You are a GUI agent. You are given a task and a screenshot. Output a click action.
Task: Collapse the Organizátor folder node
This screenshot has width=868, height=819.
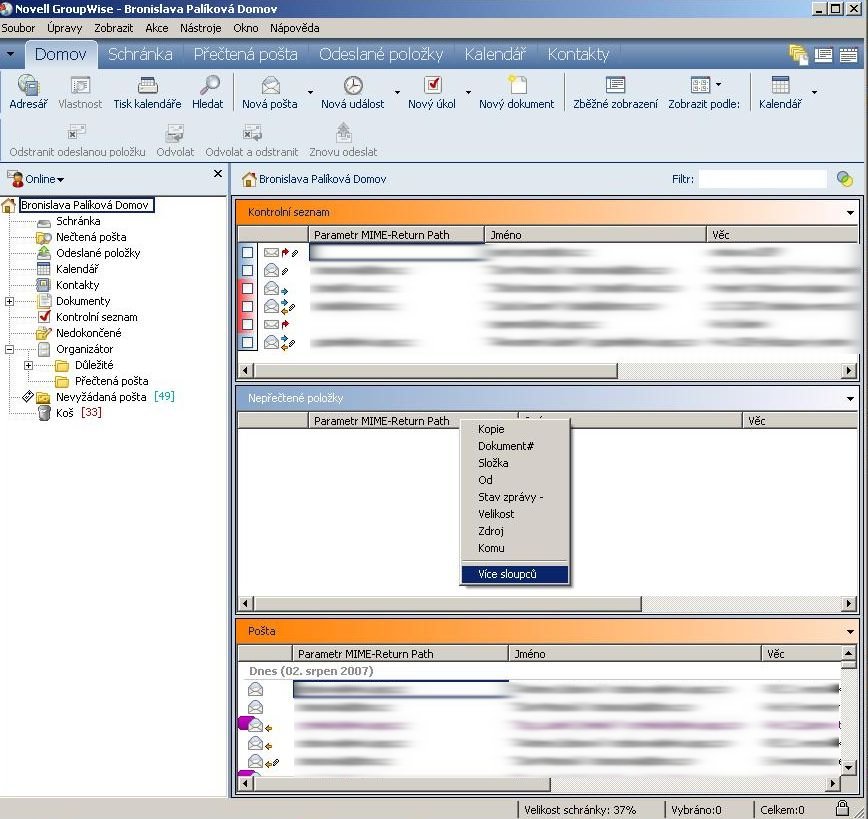click(x=9, y=349)
